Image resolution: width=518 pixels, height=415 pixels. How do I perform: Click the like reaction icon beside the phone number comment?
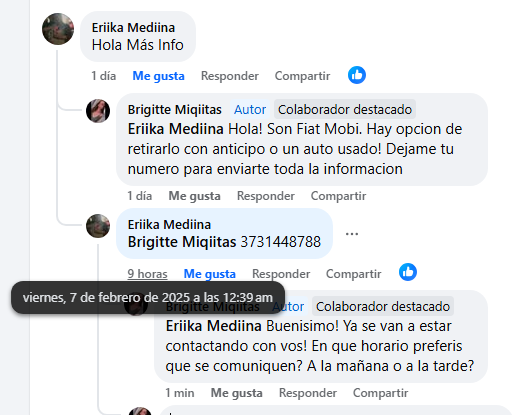click(x=408, y=272)
